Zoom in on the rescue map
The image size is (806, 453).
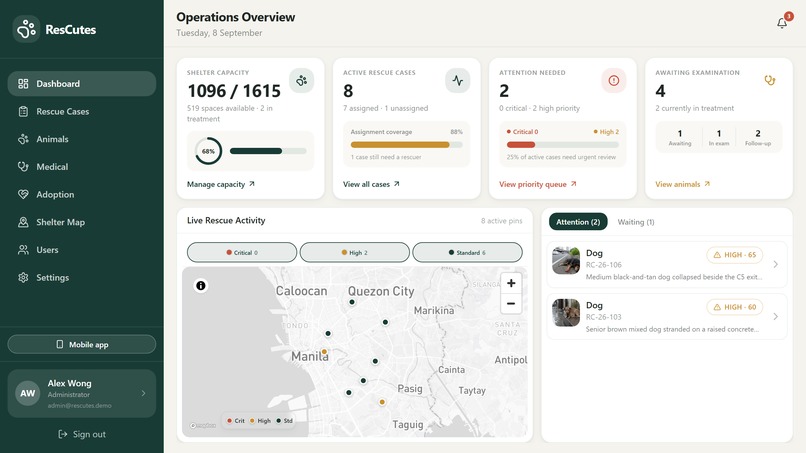pos(511,283)
